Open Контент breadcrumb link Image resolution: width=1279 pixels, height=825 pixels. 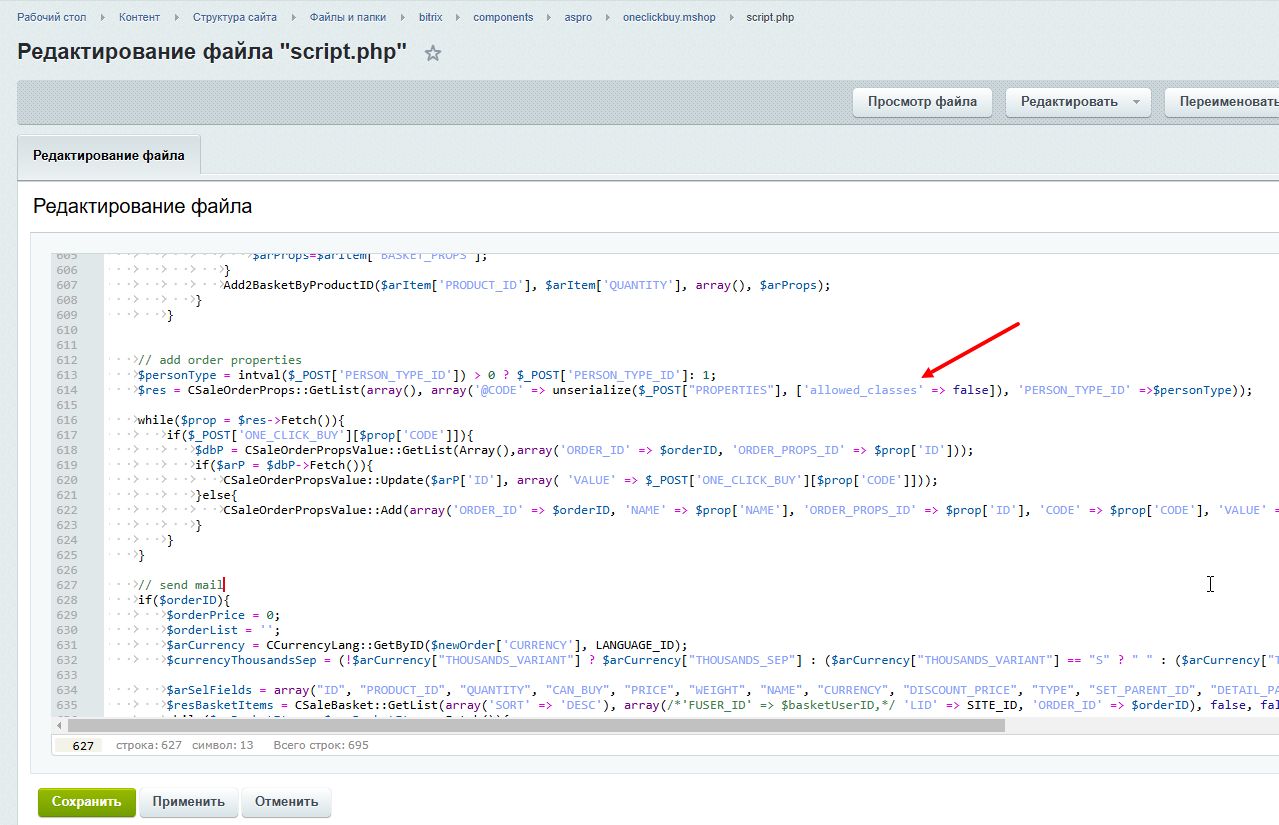139,18
